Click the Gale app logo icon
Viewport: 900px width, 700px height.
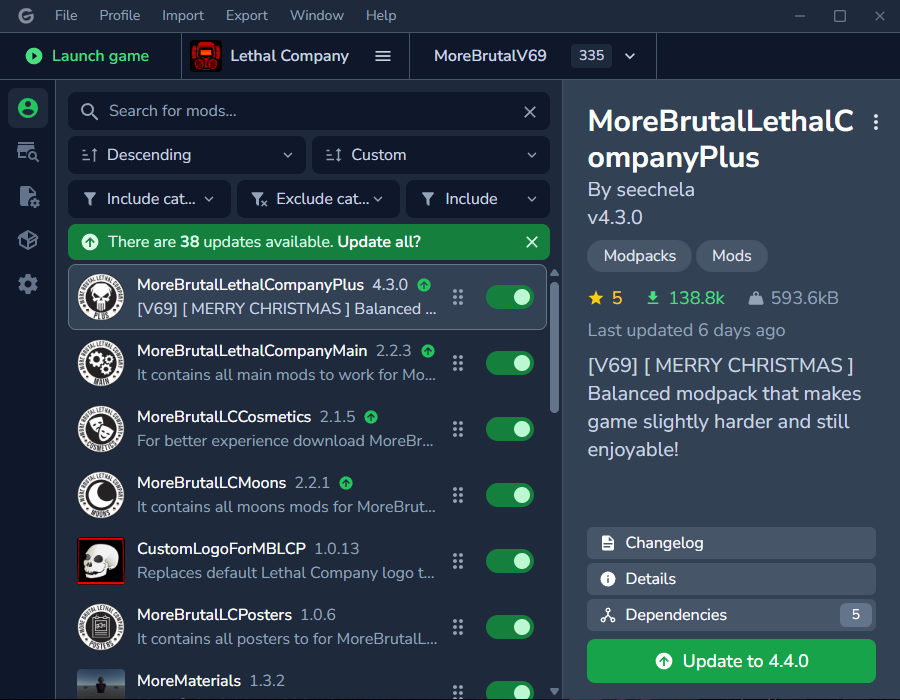point(26,15)
